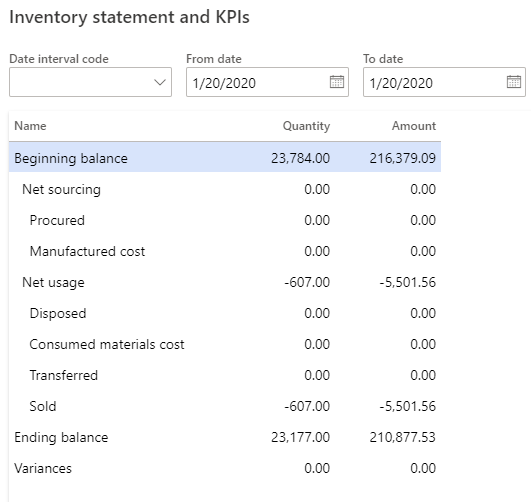Select the Consumed materials cost row

tap(225, 344)
